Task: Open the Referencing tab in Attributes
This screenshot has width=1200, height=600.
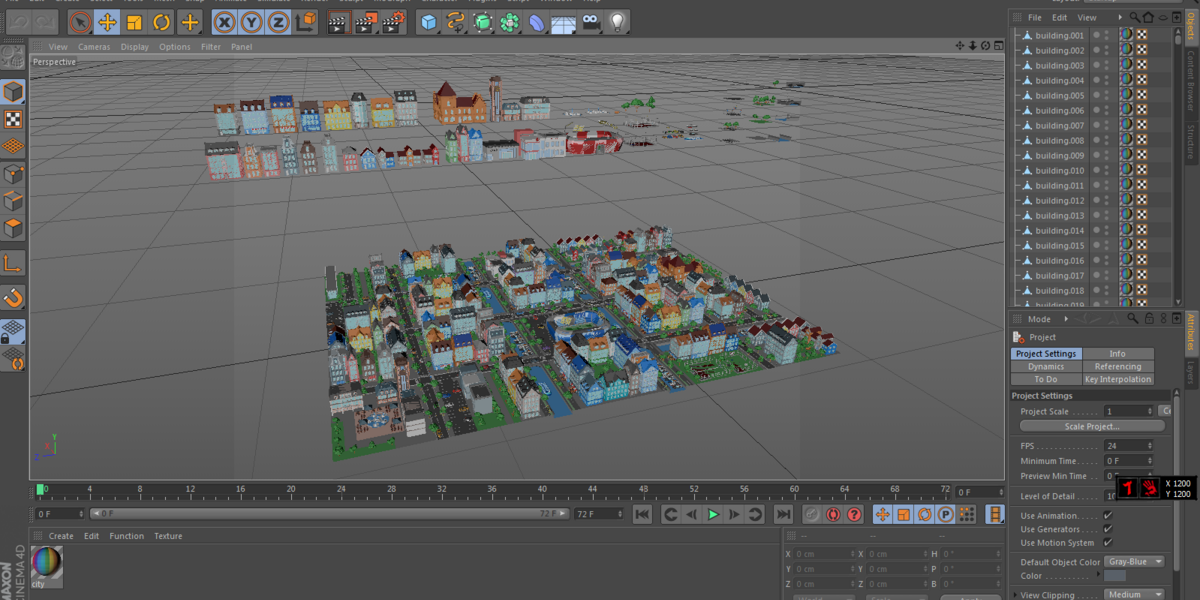Action: [x=1117, y=367]
